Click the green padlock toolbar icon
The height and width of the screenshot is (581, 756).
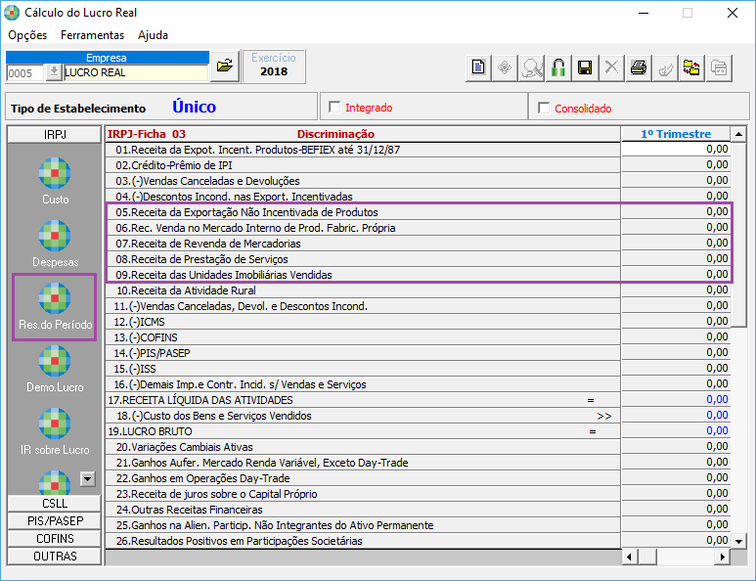(558, 67)
